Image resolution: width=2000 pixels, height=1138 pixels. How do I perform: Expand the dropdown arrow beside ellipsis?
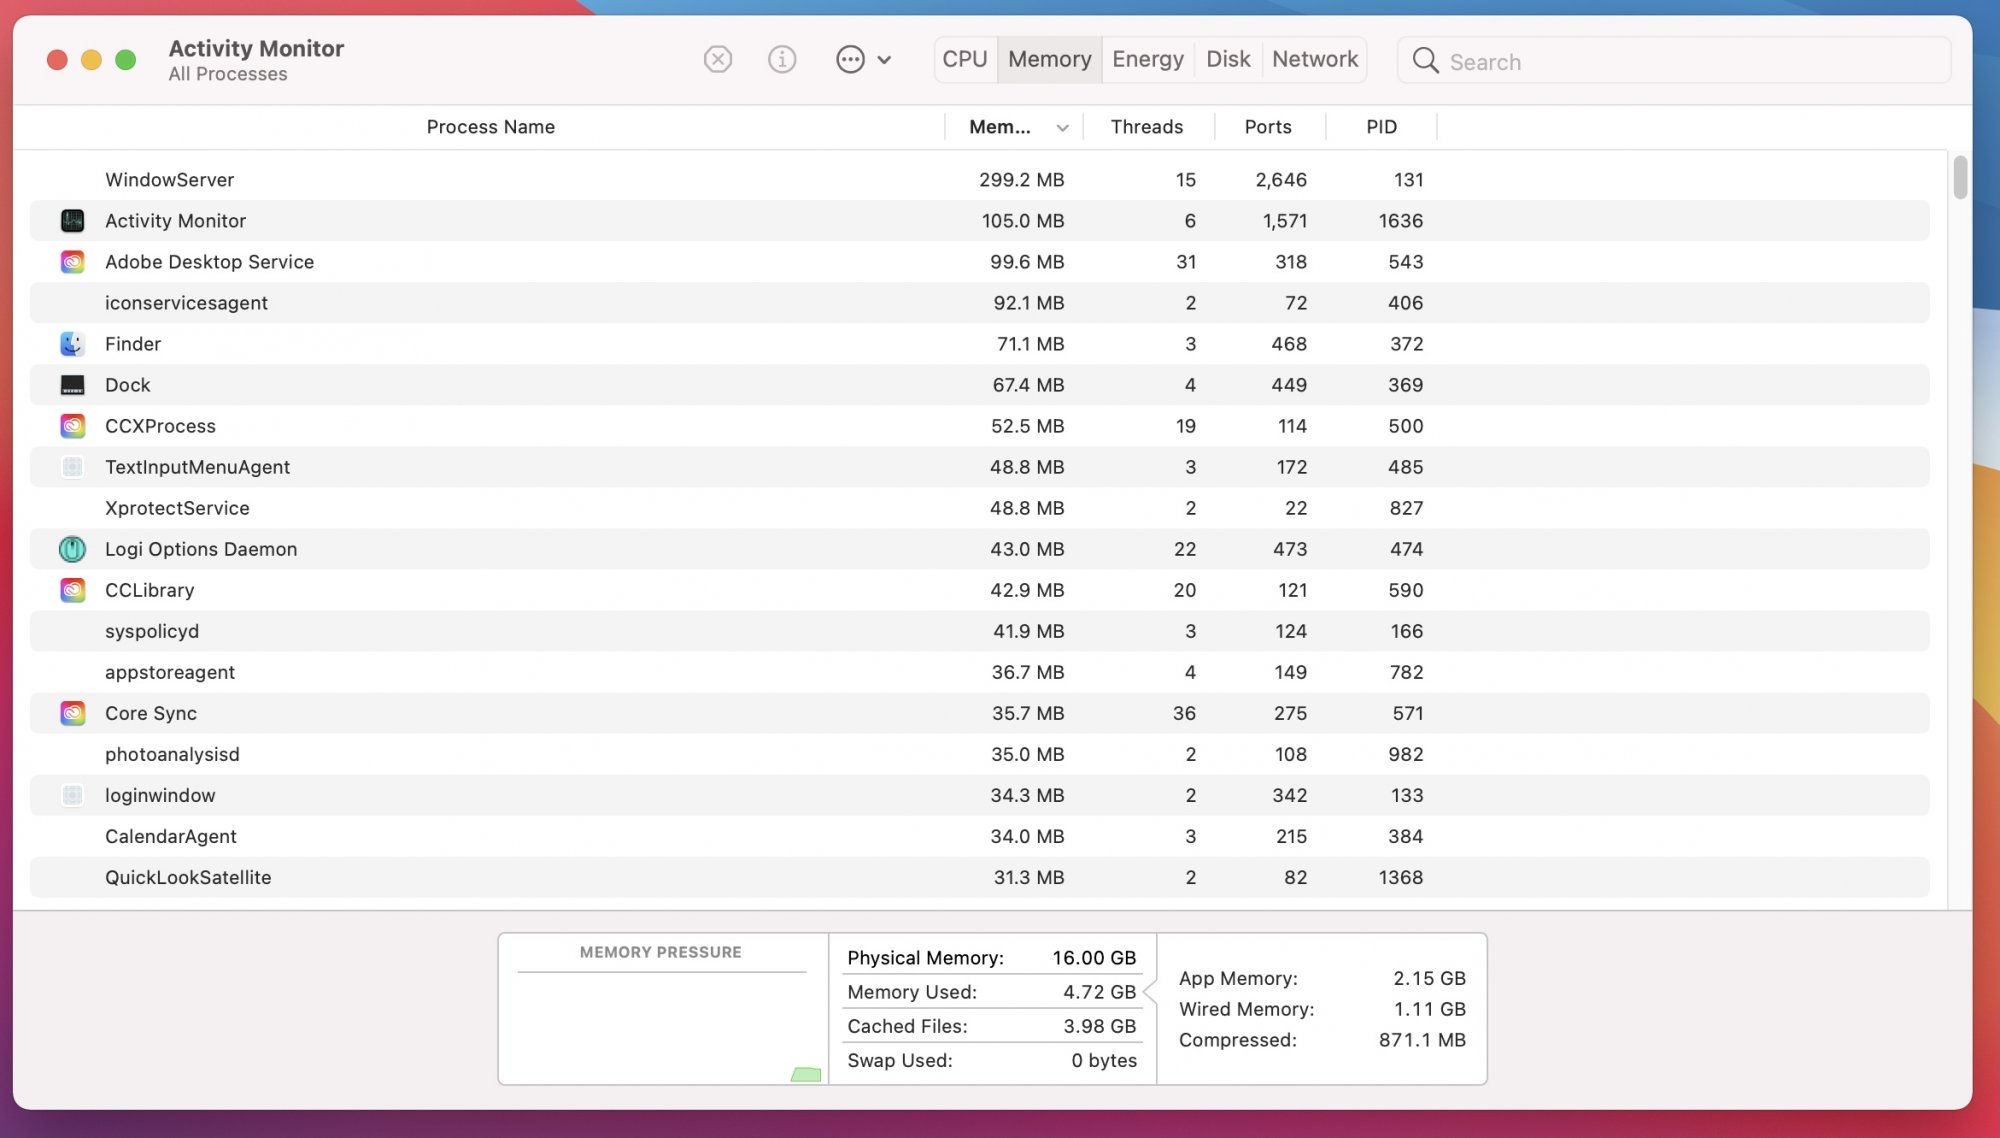click(884, 60)
